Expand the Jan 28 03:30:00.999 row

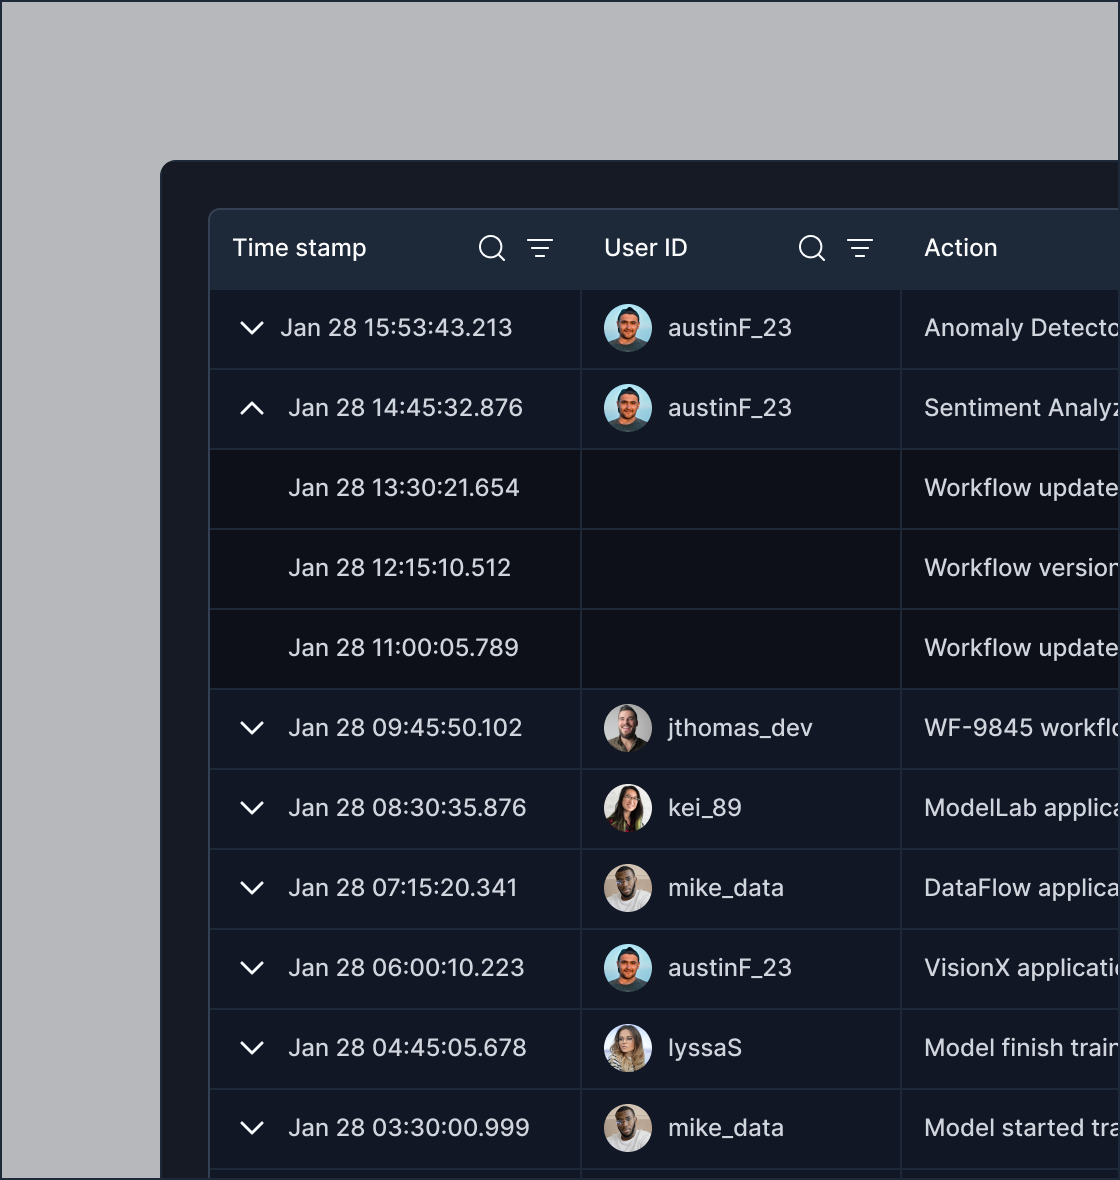(x=252, y=1128)
